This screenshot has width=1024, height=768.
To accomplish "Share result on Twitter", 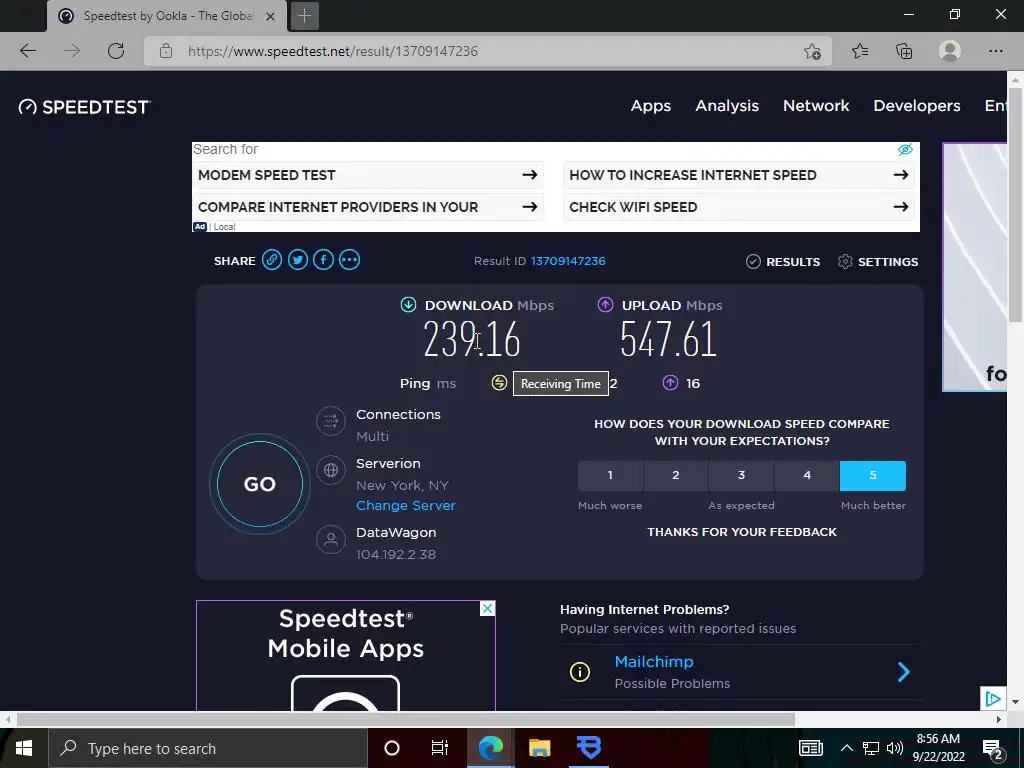I will coord(298,260).
